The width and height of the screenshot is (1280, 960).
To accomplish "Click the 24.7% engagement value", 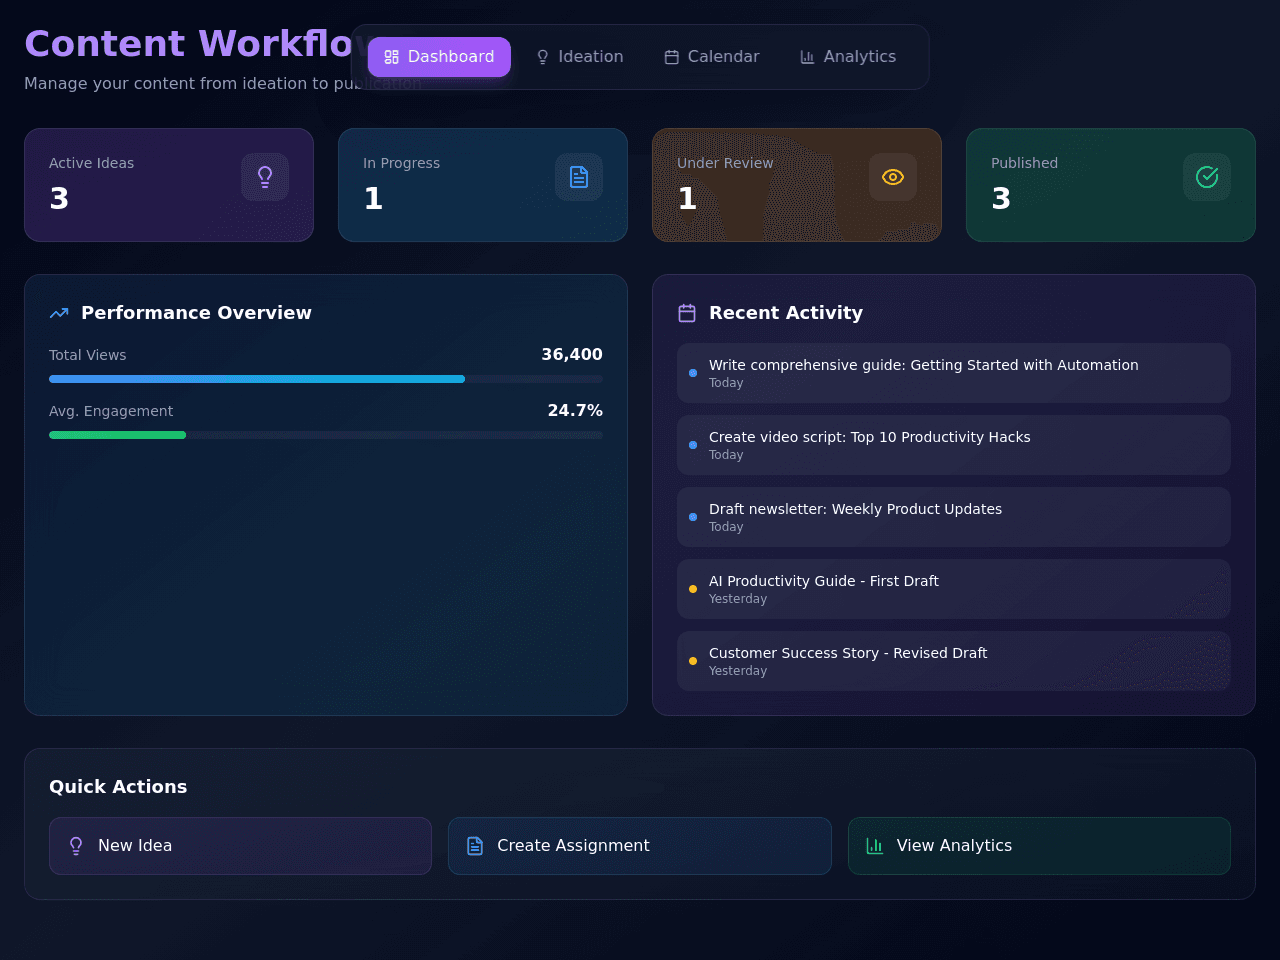I will (x=575, y=410).
